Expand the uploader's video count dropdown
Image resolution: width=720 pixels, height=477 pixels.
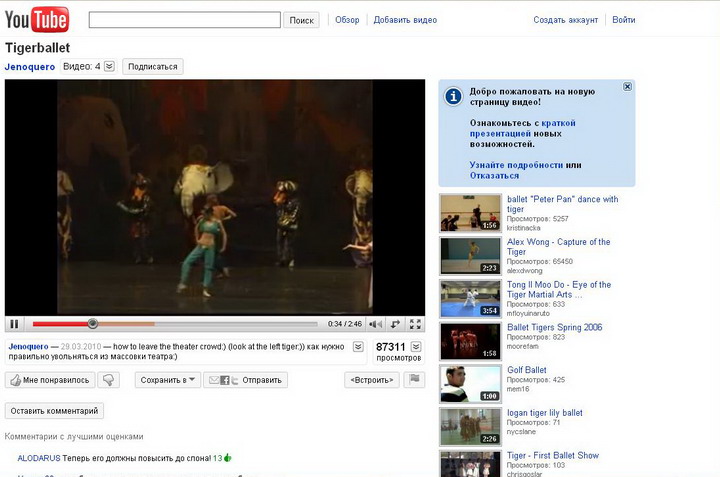(x=109, y=67)
